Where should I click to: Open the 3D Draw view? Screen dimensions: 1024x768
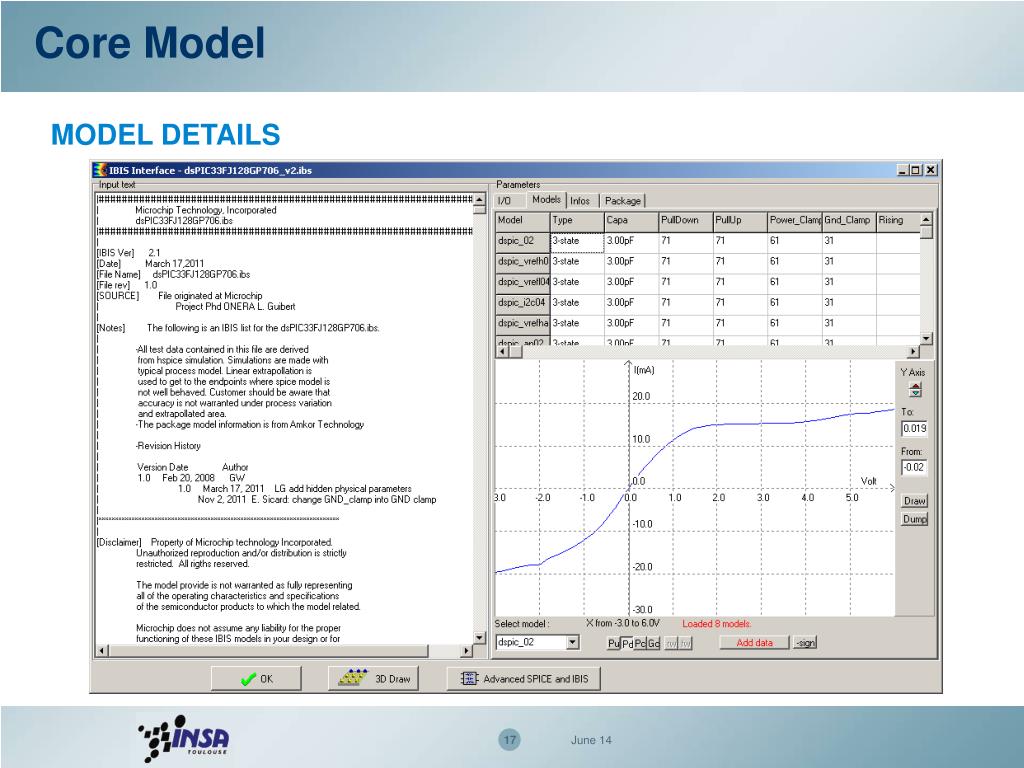click(x=374, y=679)
